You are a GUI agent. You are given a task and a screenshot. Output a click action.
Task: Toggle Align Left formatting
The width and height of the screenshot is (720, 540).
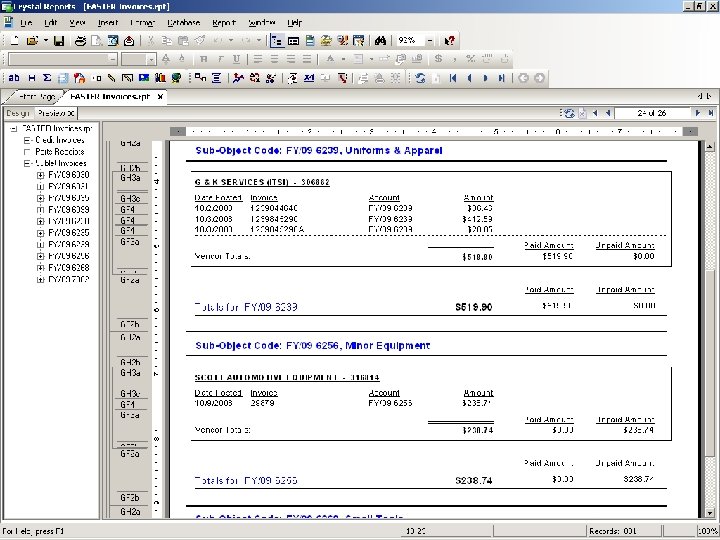coord(258,59)
